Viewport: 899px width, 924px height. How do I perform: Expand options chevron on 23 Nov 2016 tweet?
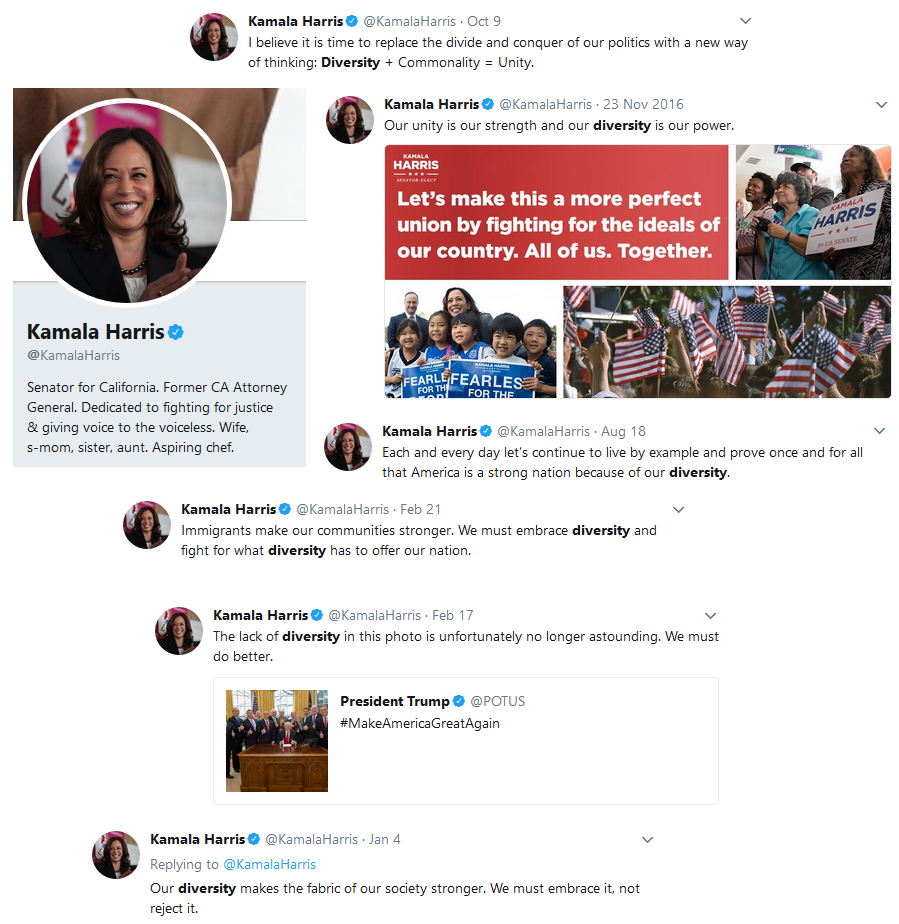pos(881,105)
